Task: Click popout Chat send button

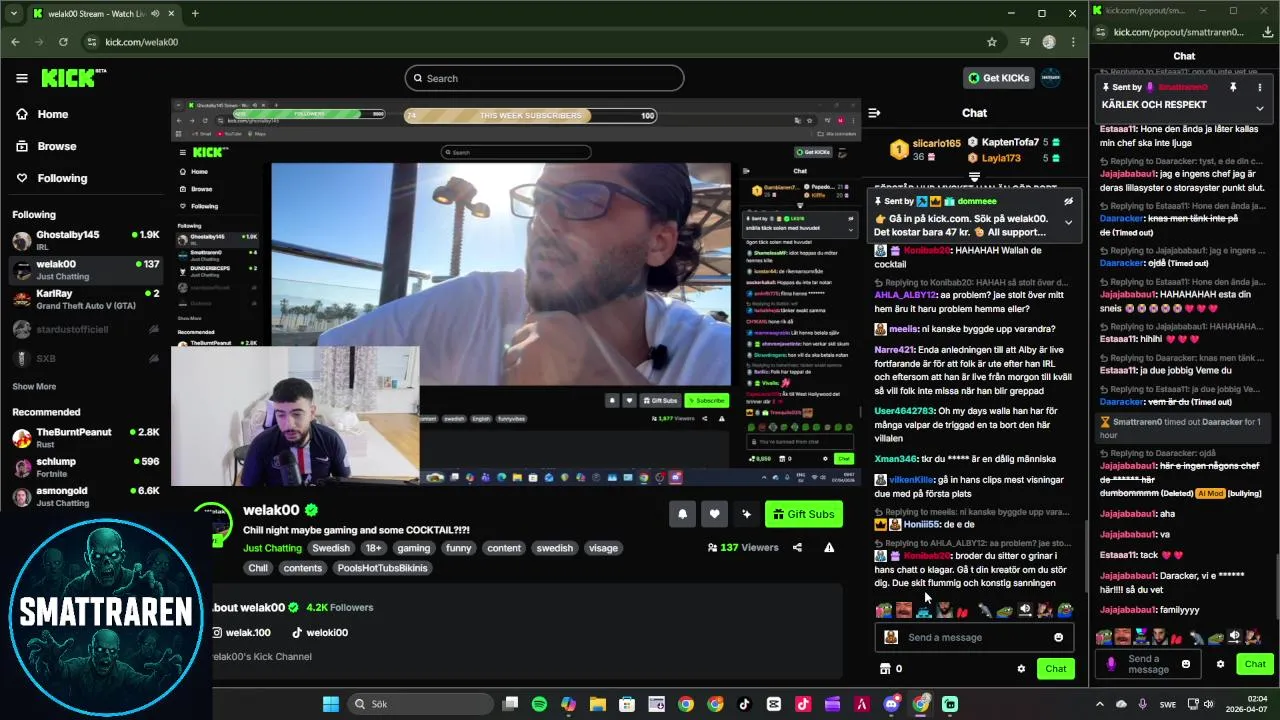Action: (x=1255, y=664)
